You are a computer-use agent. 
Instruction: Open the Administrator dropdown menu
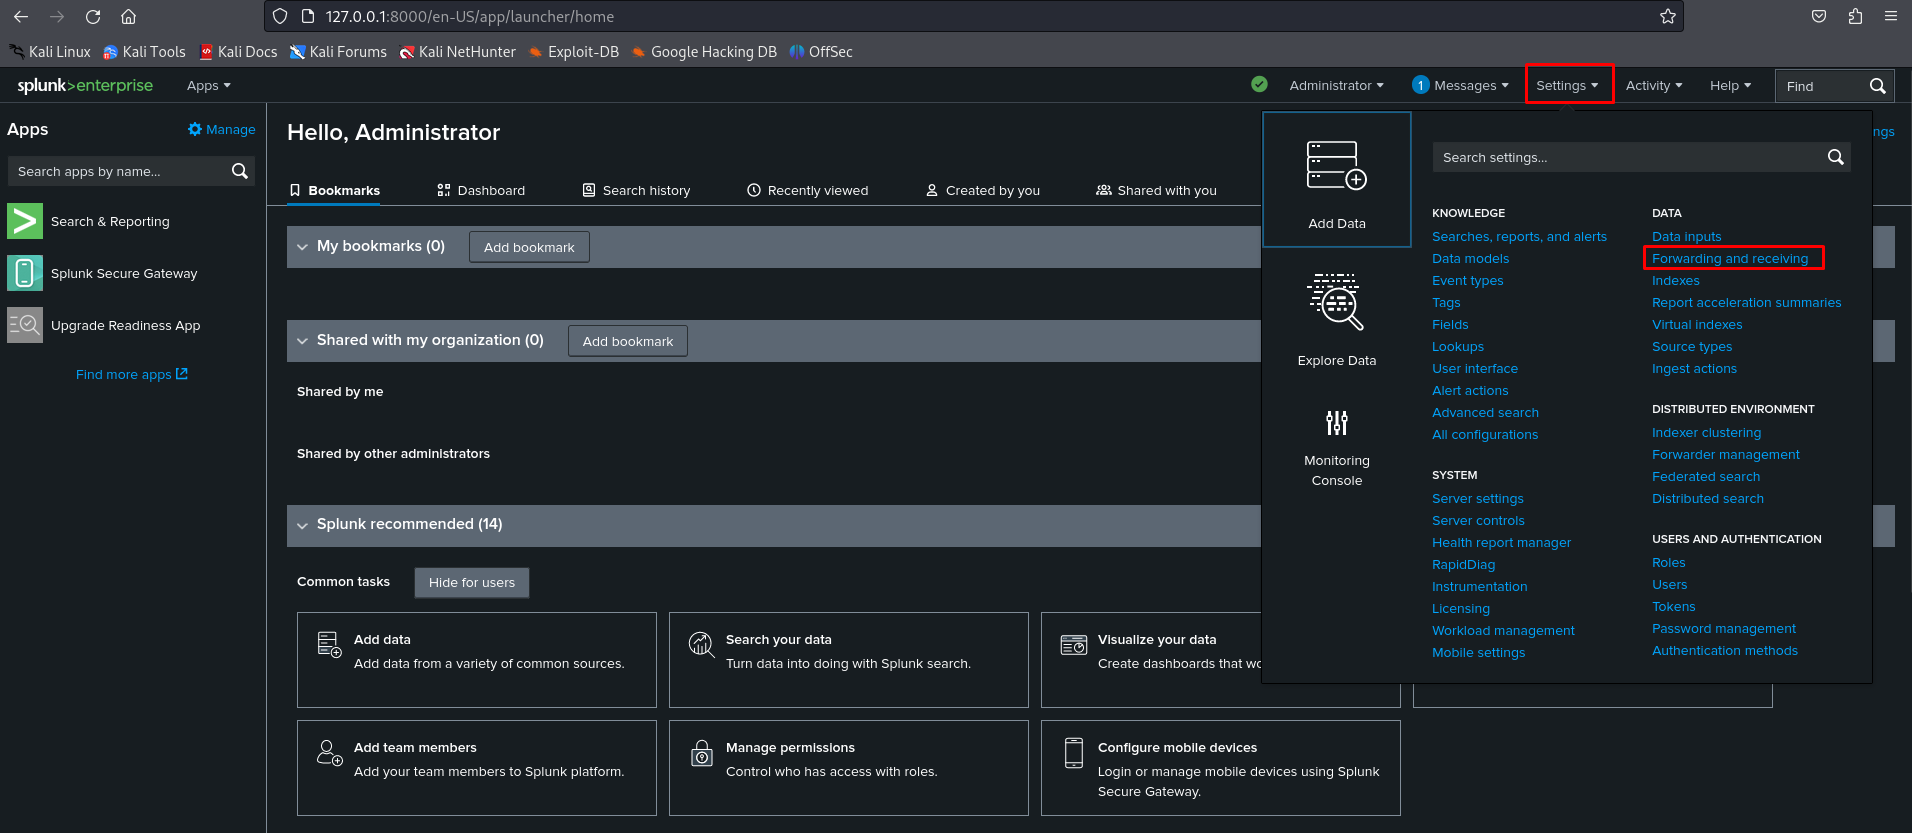(1336, 86)
